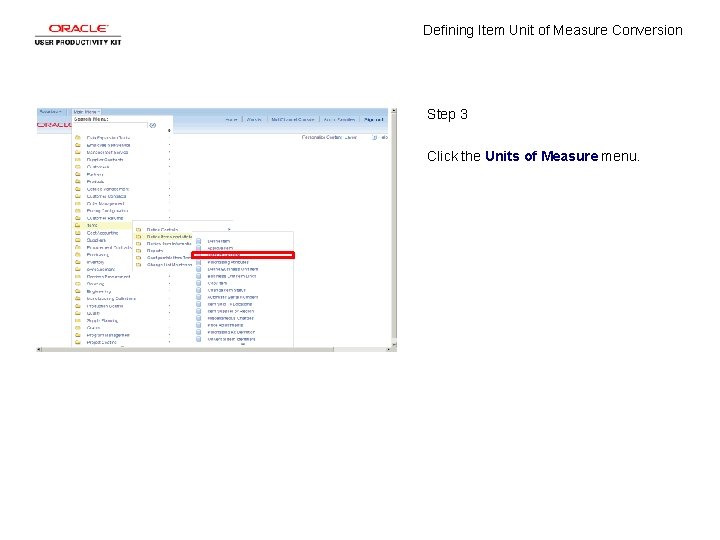Screen dimensions: 720x540
Task: Open the Forecasting Attributes page
Action: (x=228, y=262)
